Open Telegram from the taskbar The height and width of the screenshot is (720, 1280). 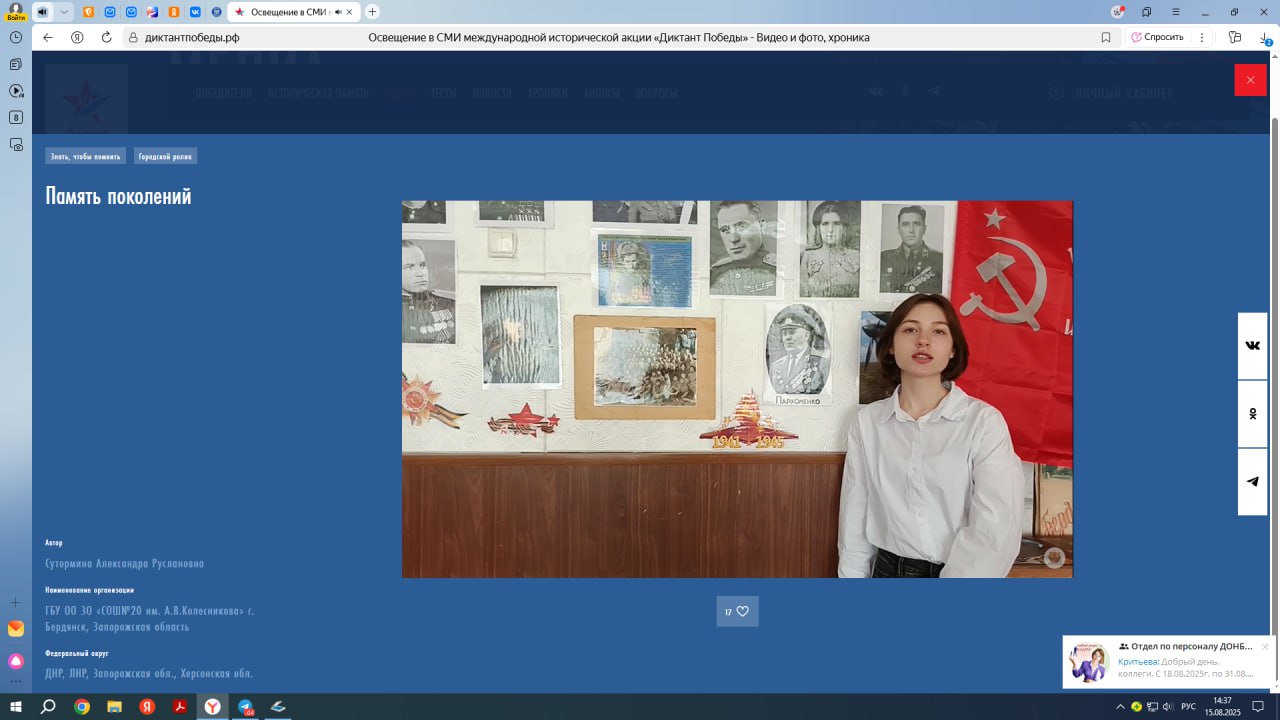pos(246,706)
